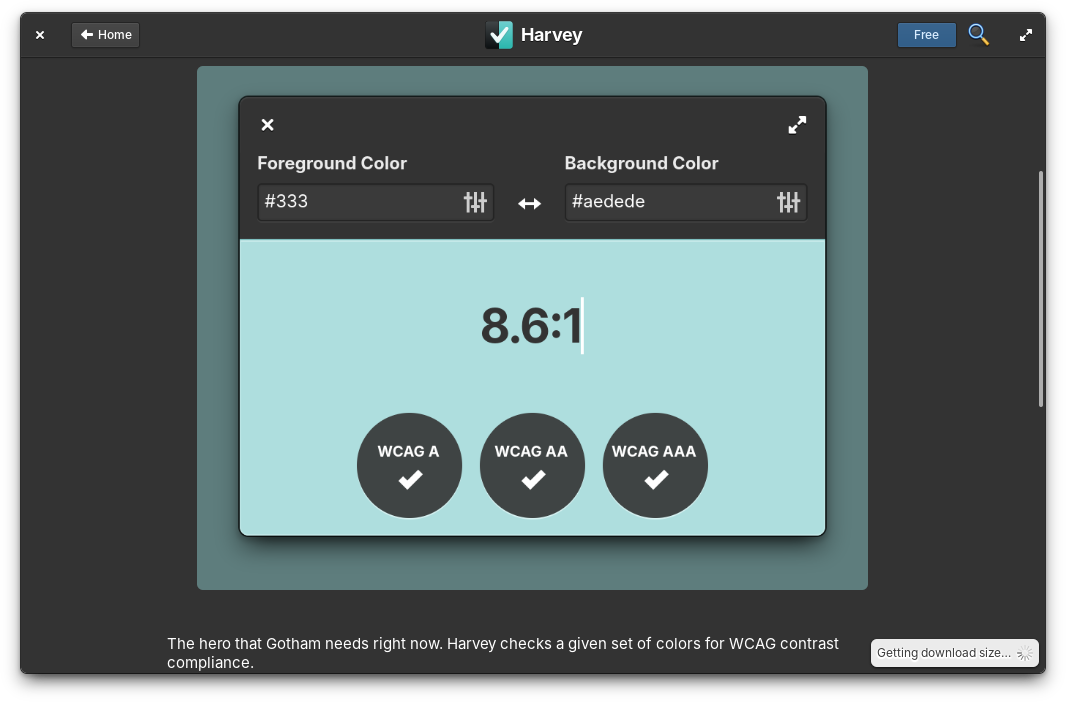Click the swap colors double-arrow icon

[x=529, y=203]
